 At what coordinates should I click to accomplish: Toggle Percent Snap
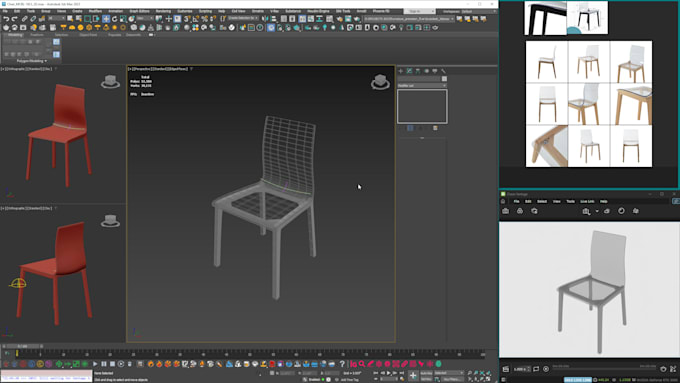click(205, 19)
